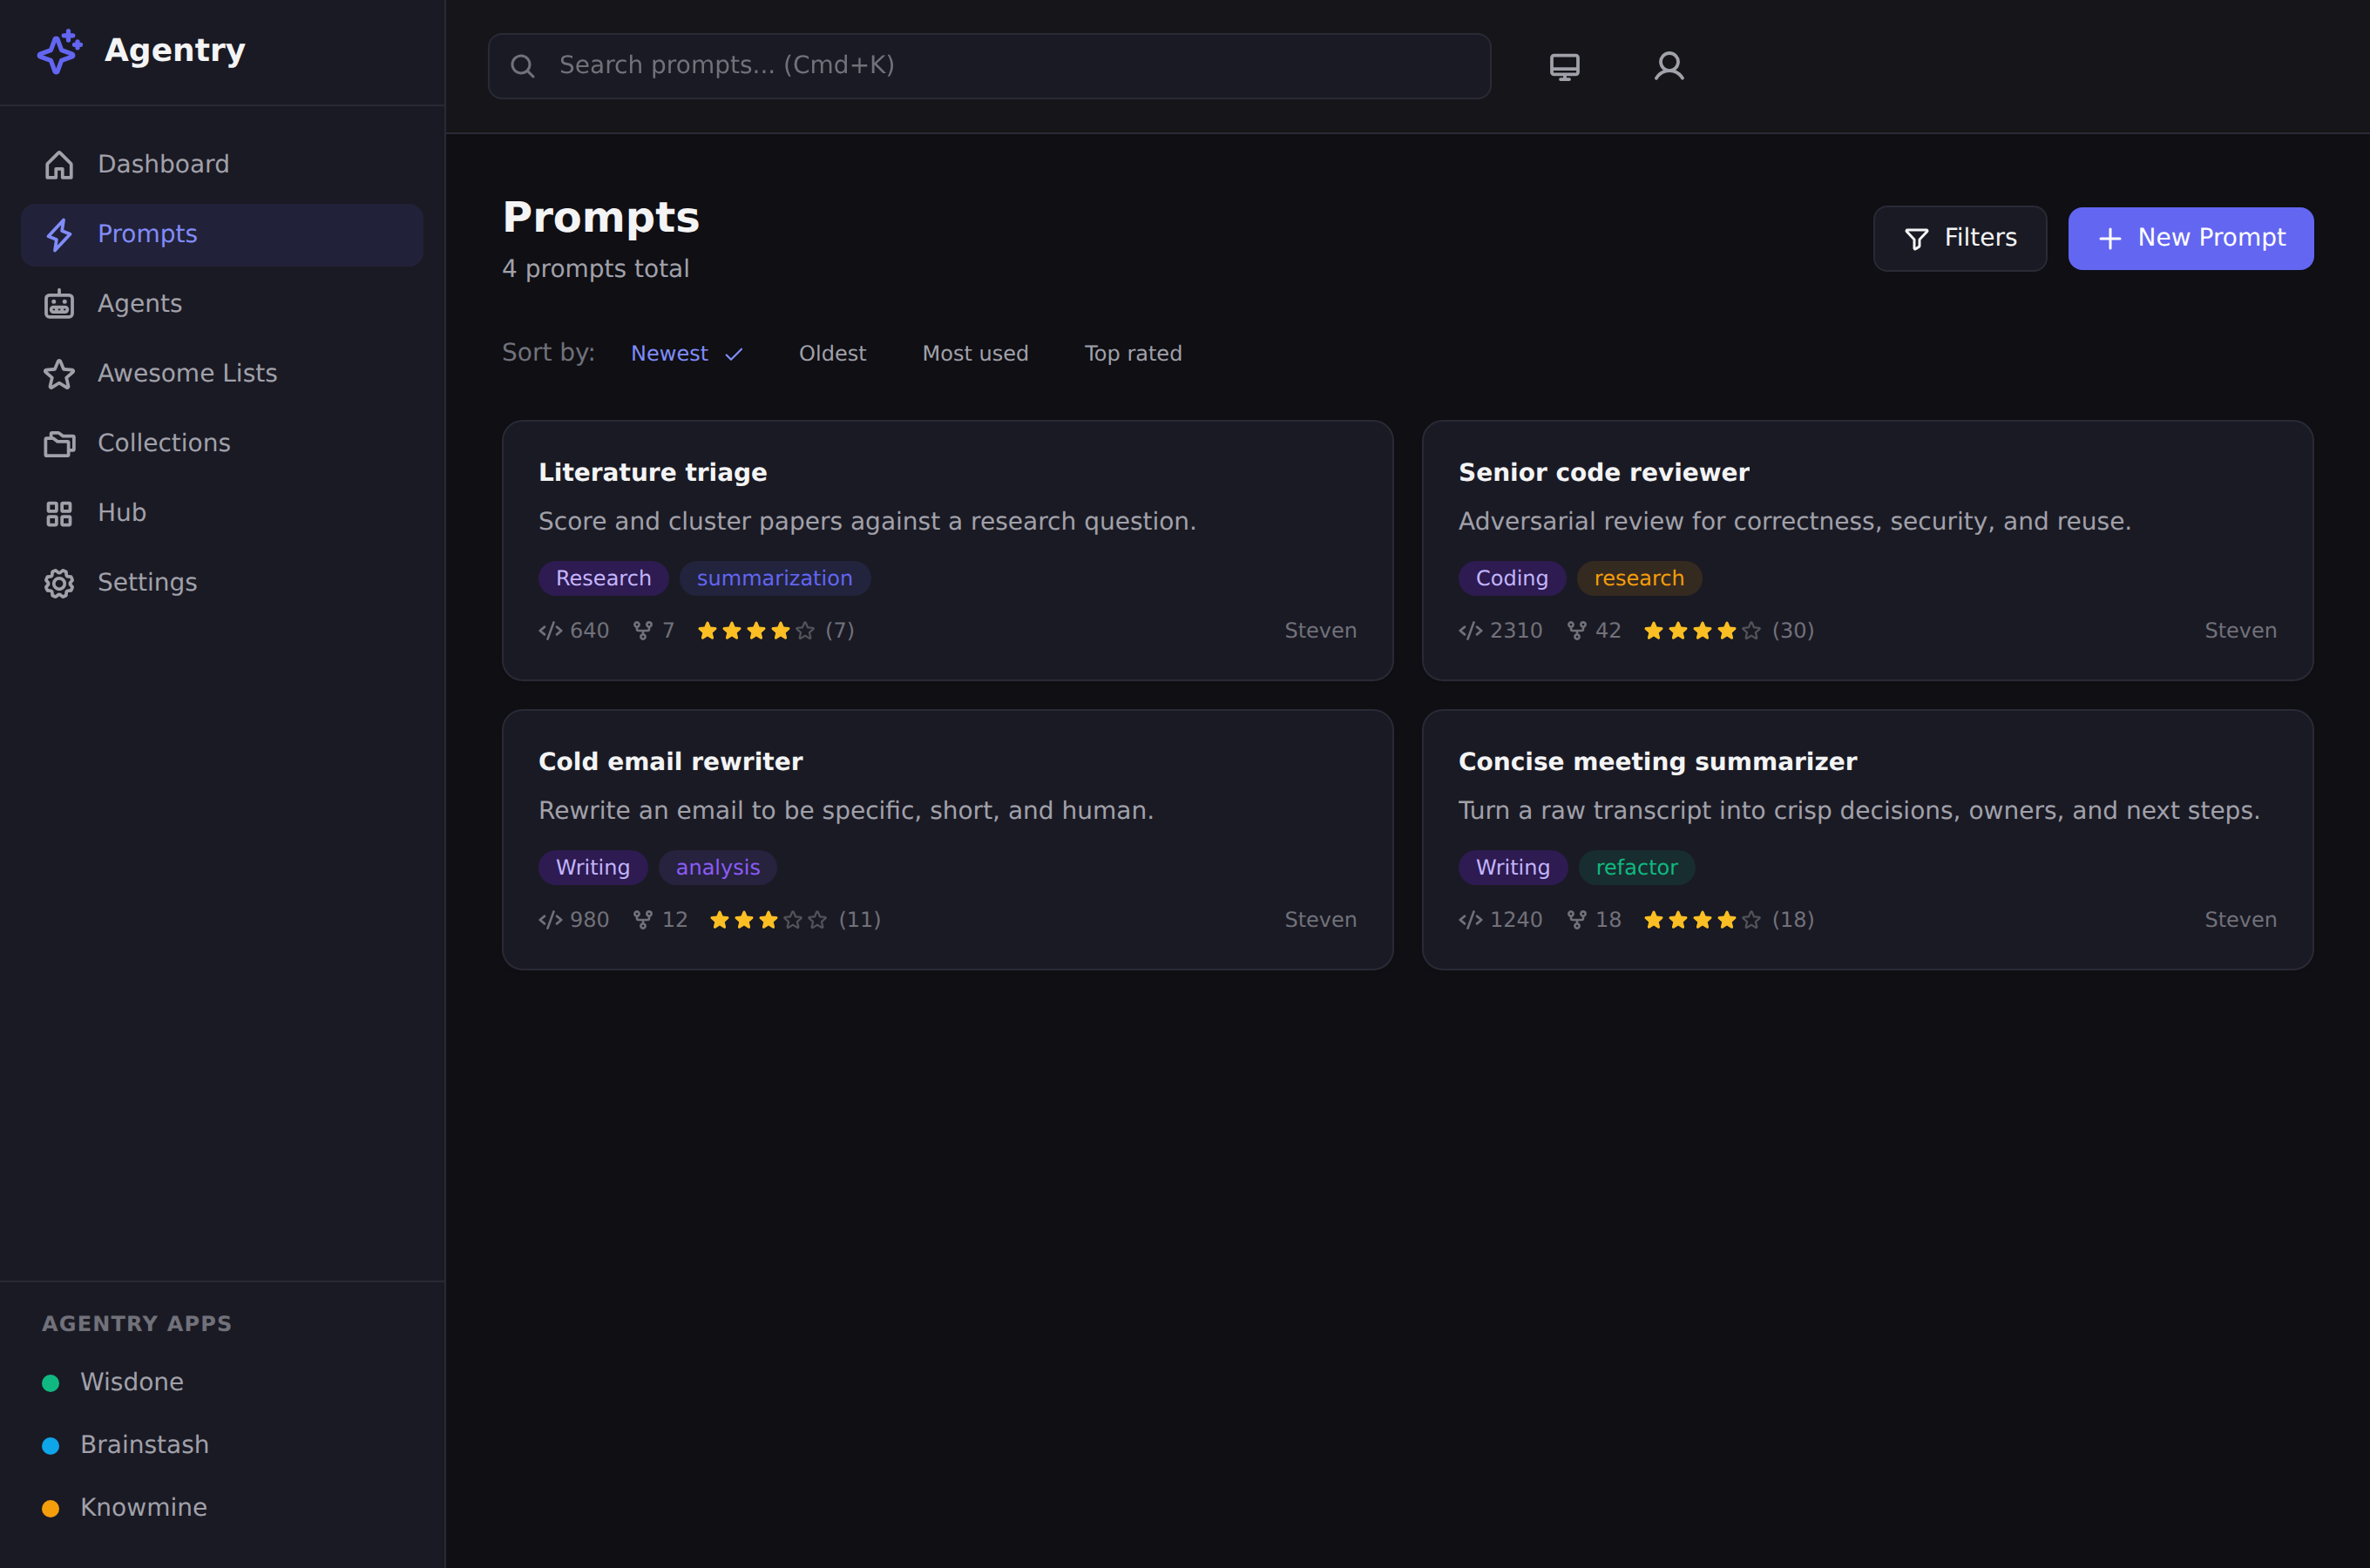The image size is (2370, 1568).
Task: Click the green Wisdone status dot
Action: click(51, 1383)
